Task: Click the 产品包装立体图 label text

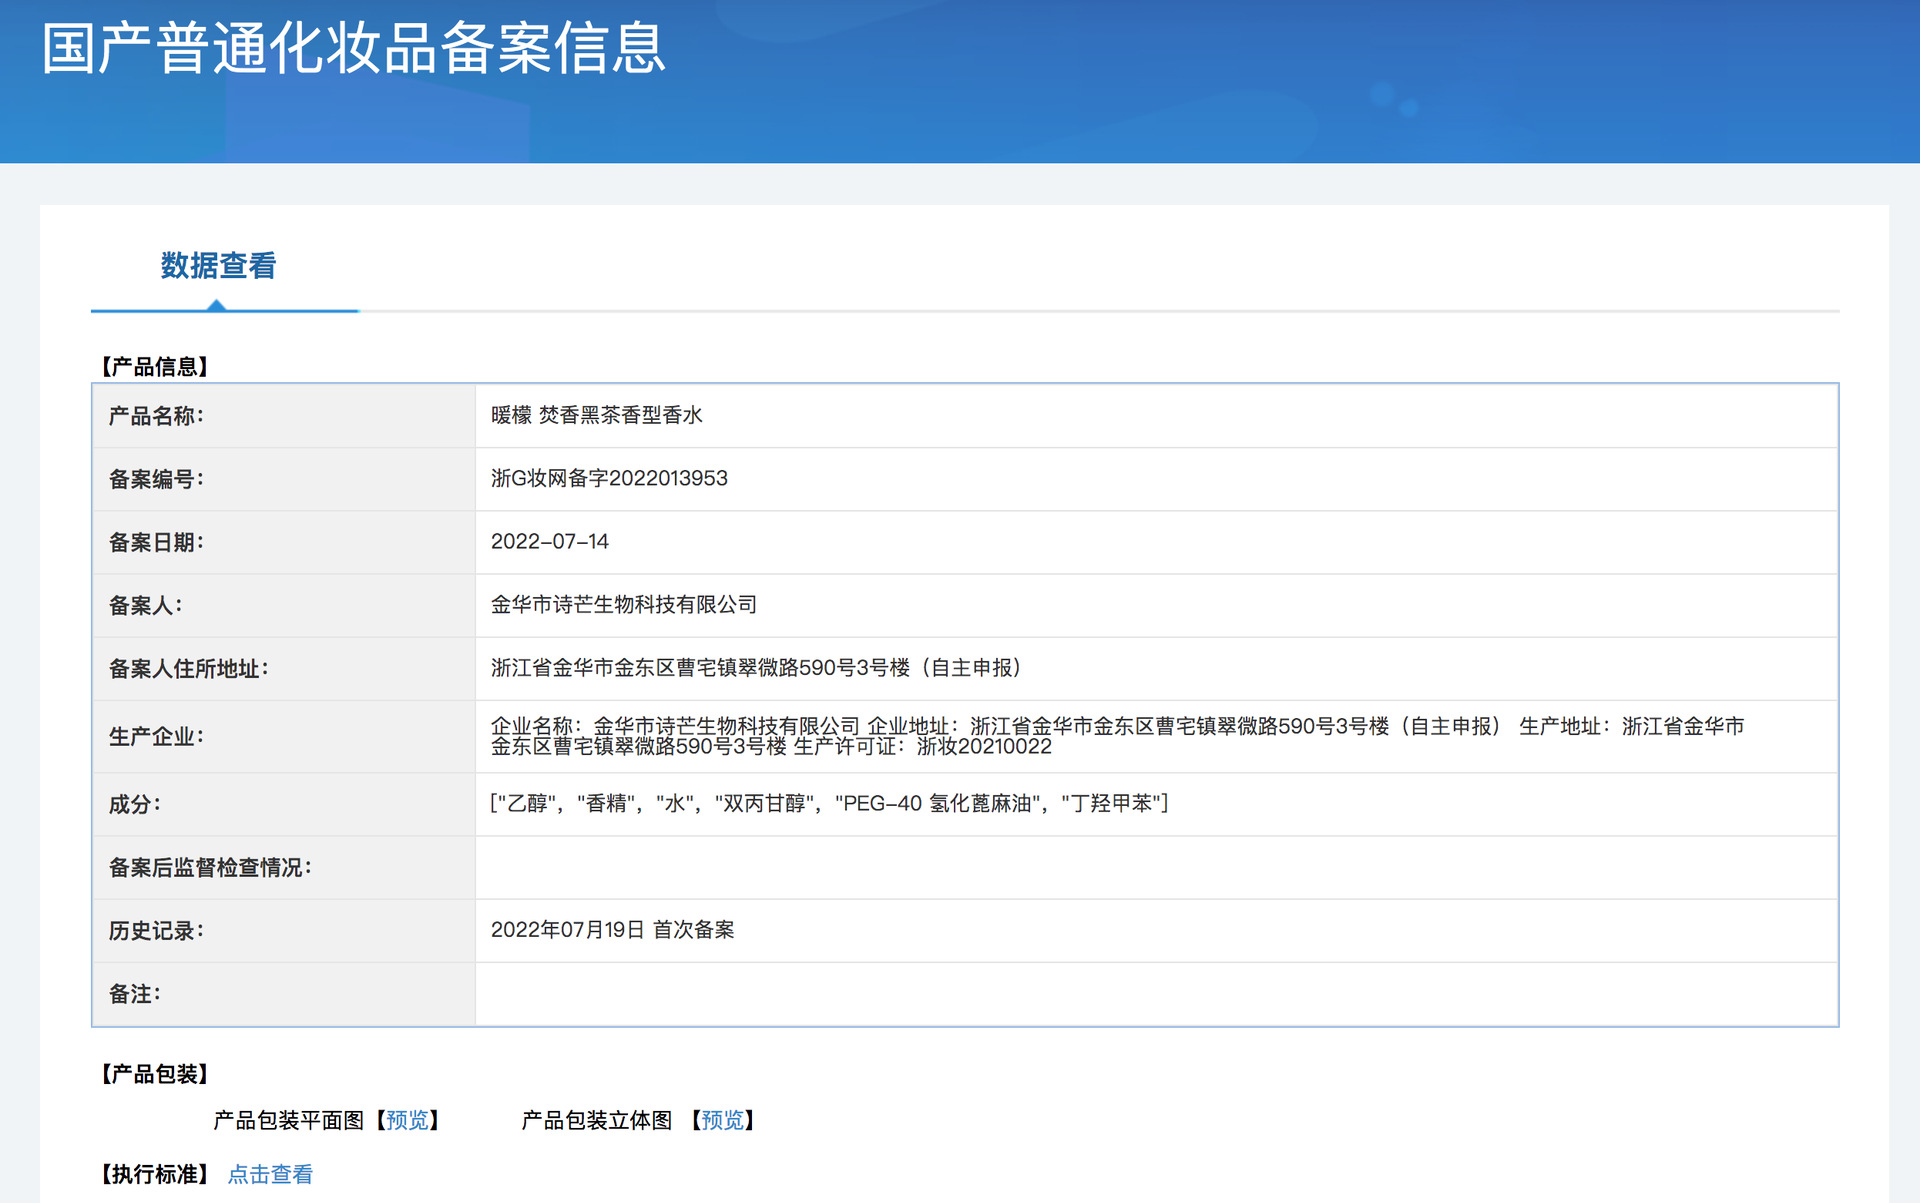Action: coord(596,1120)
